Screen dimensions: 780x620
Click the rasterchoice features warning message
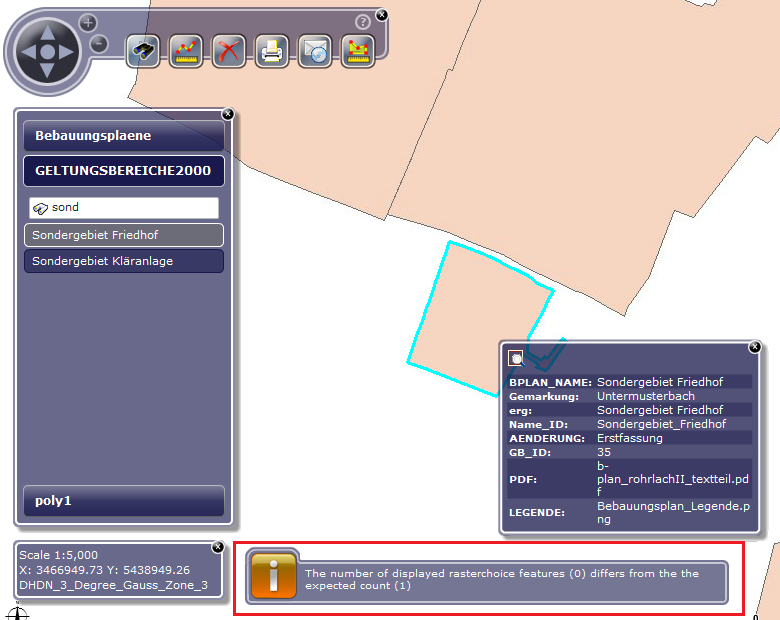point(502,579)
